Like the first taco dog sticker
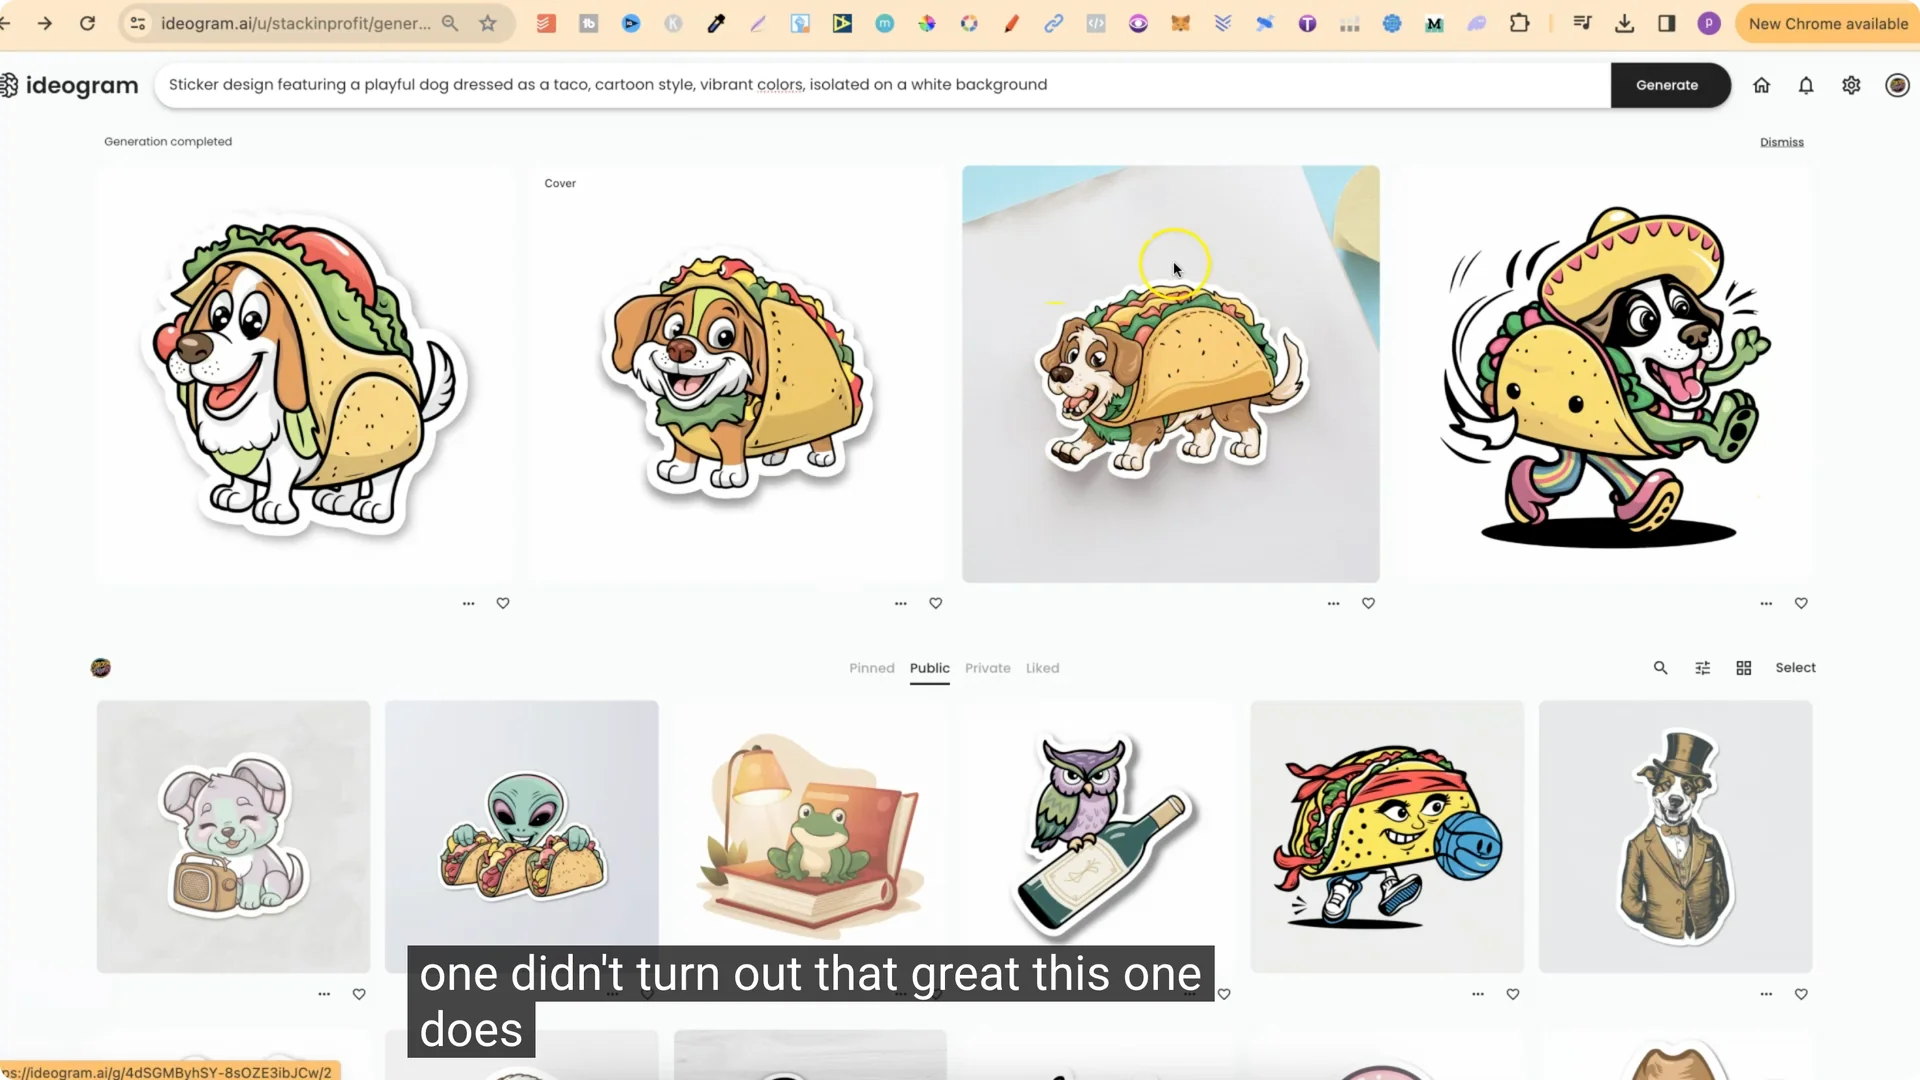The image size is (1920, 1080). 503,603
